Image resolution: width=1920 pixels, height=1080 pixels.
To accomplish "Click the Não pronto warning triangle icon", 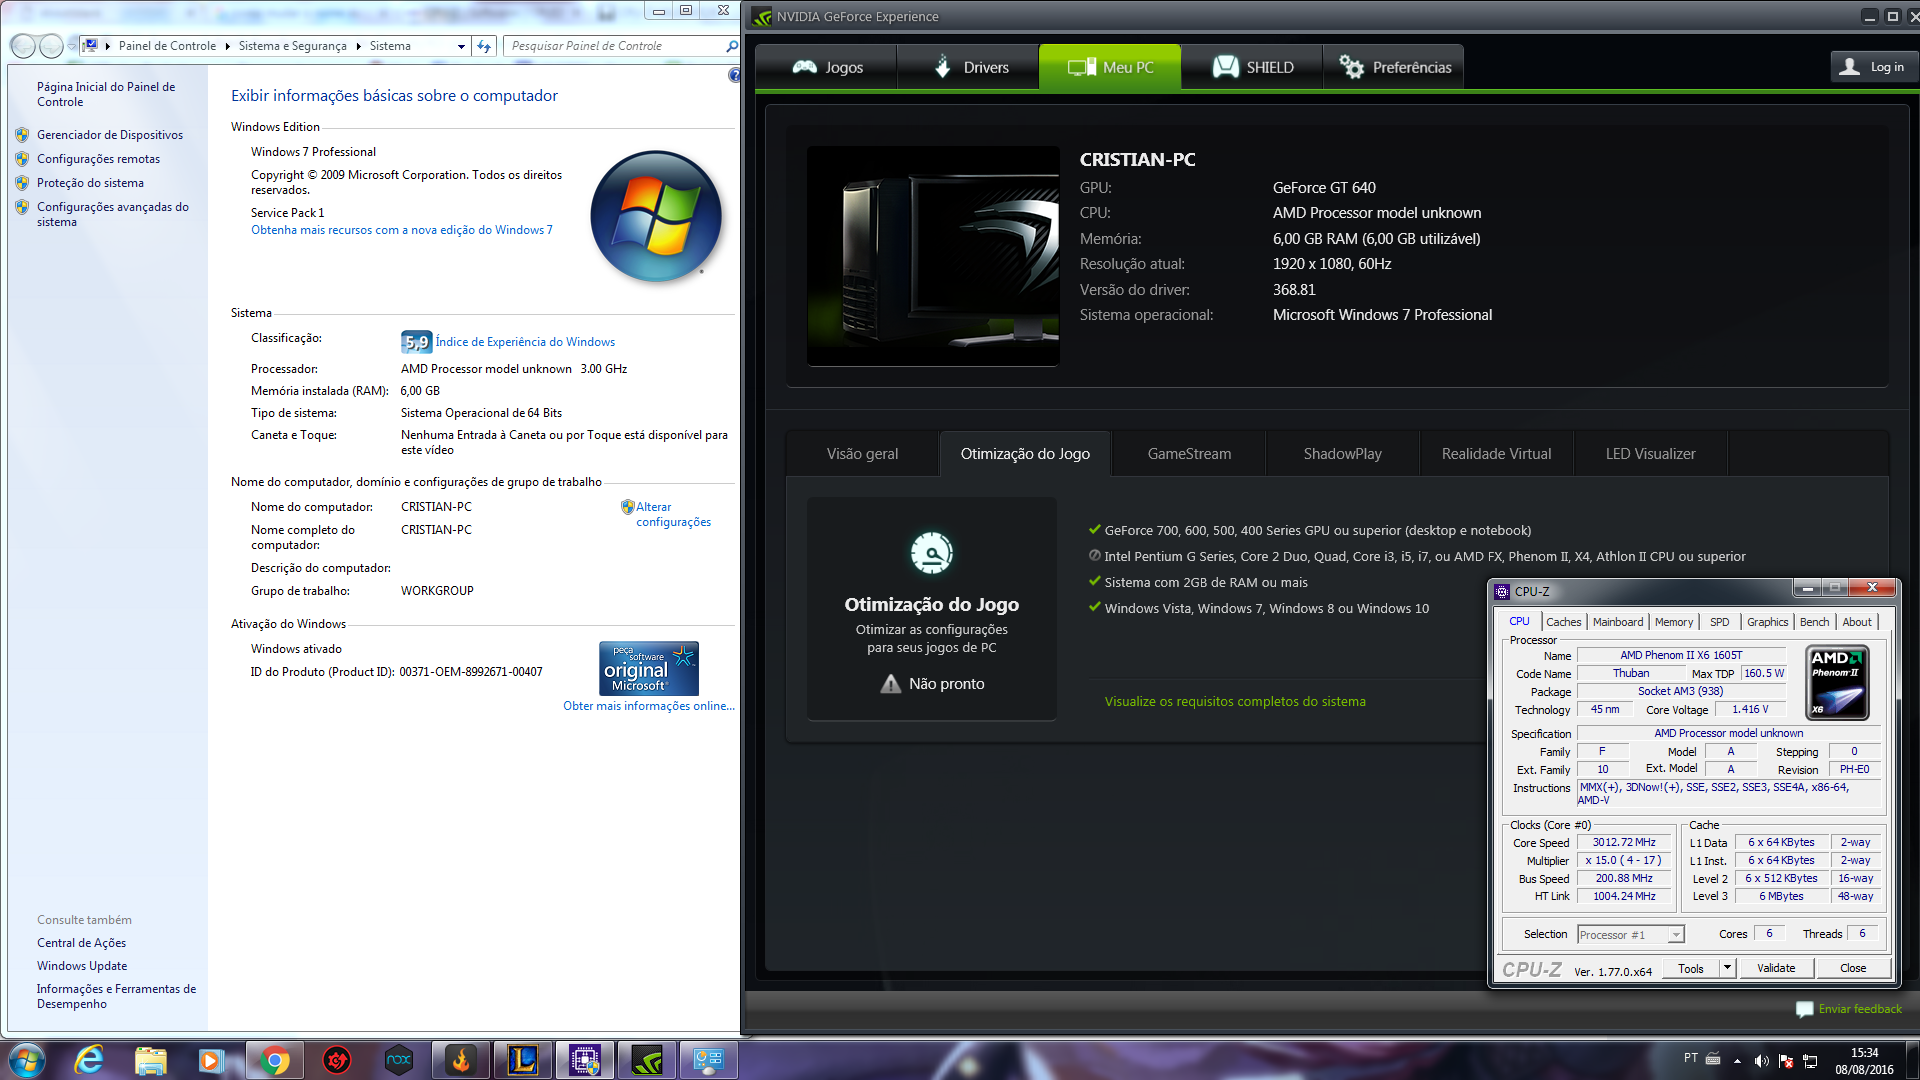I will point(890,684).
